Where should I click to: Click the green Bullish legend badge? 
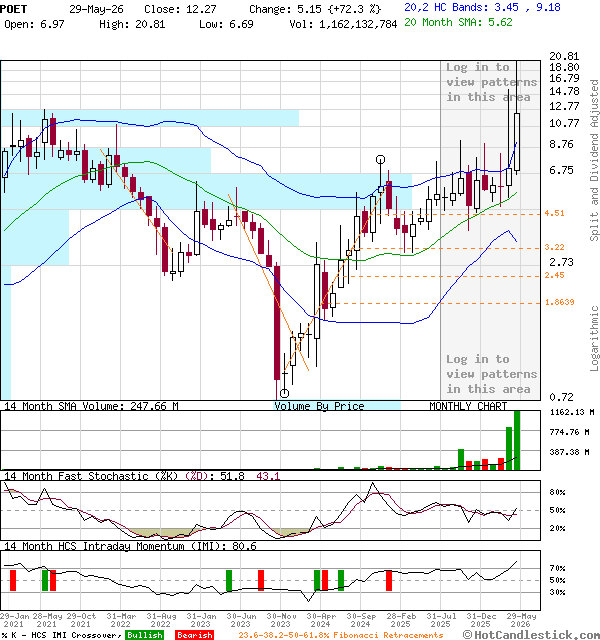(x=144, y=635)
